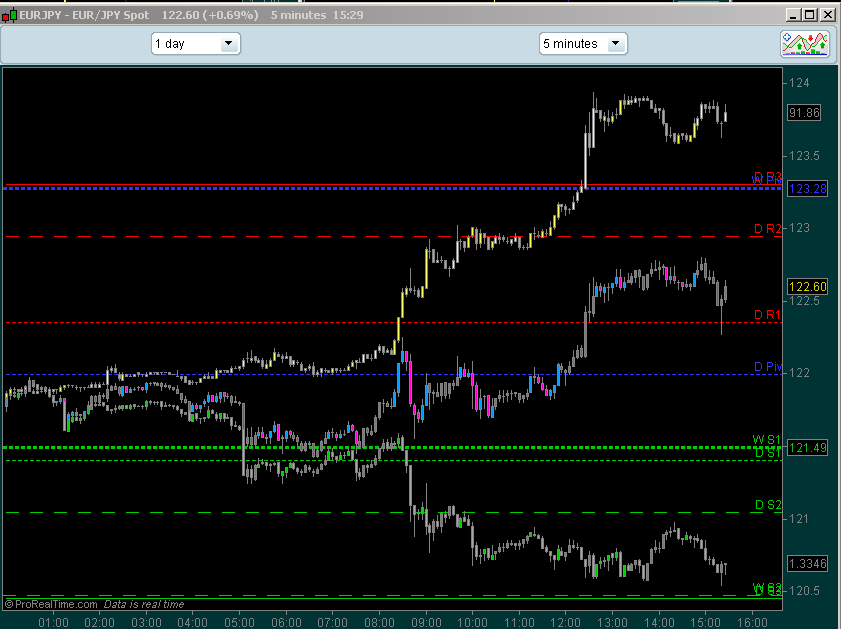841x629 pixels.
Task: Click the 120.5 price axis tick
Action: (x=805, y=590)
